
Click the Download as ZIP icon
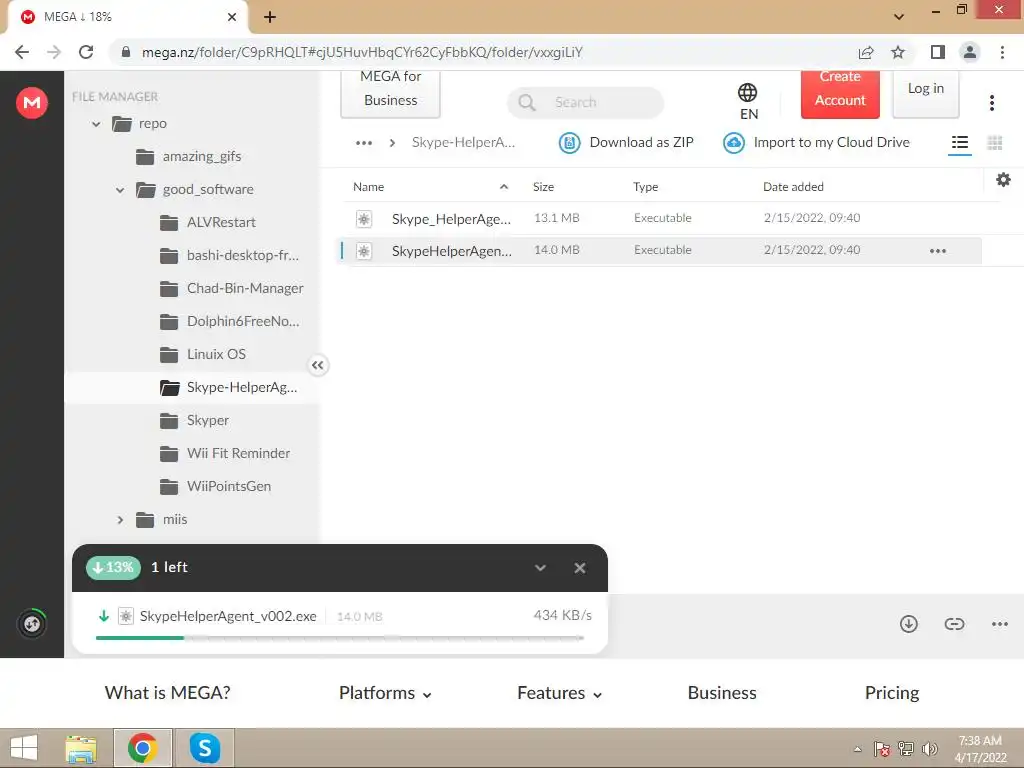click(569, 142)
